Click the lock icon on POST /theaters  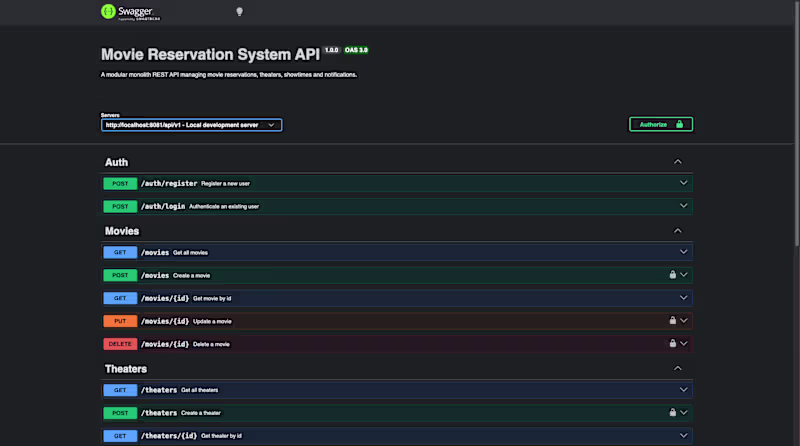pos(672,412)
